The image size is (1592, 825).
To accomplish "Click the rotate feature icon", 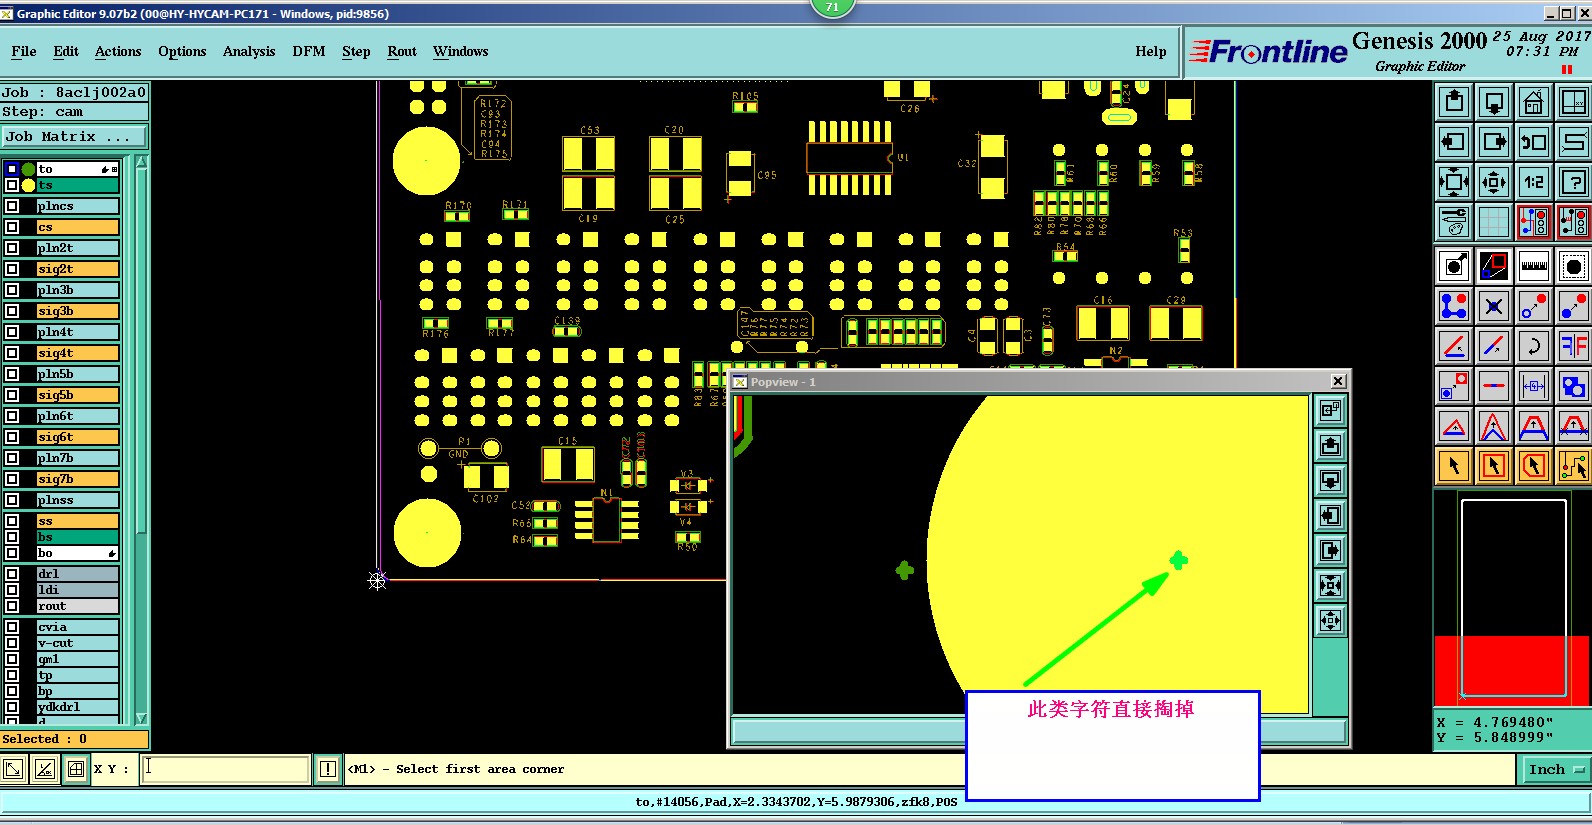I will [x=1534, y=346].
